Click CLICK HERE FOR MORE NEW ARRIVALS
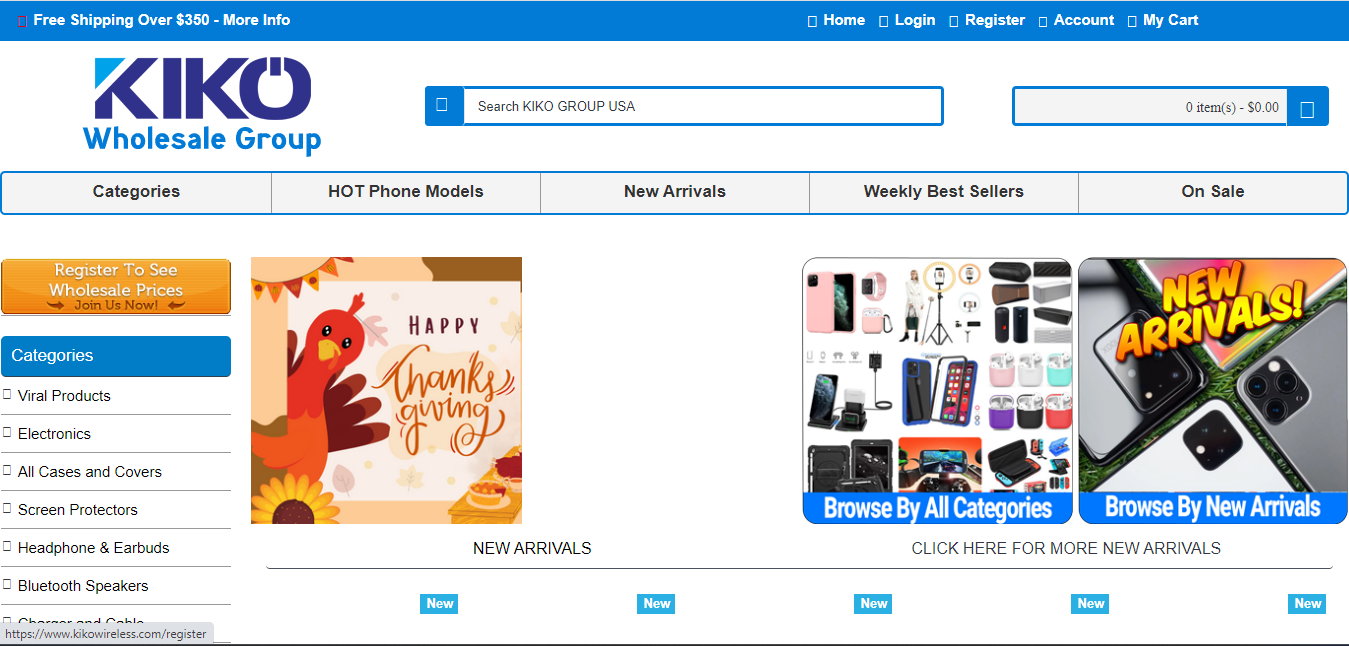Screen dimensions: 1349x646 point(1066,549)
